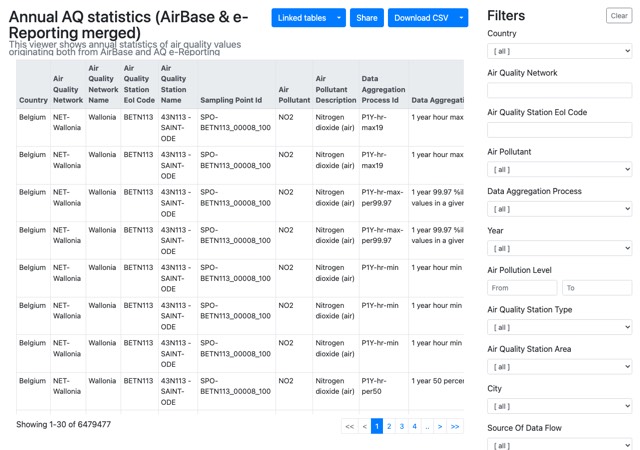This screenshot has height=450, width=640.
Task: Open the Linked tables button
Action: [302, 18]
